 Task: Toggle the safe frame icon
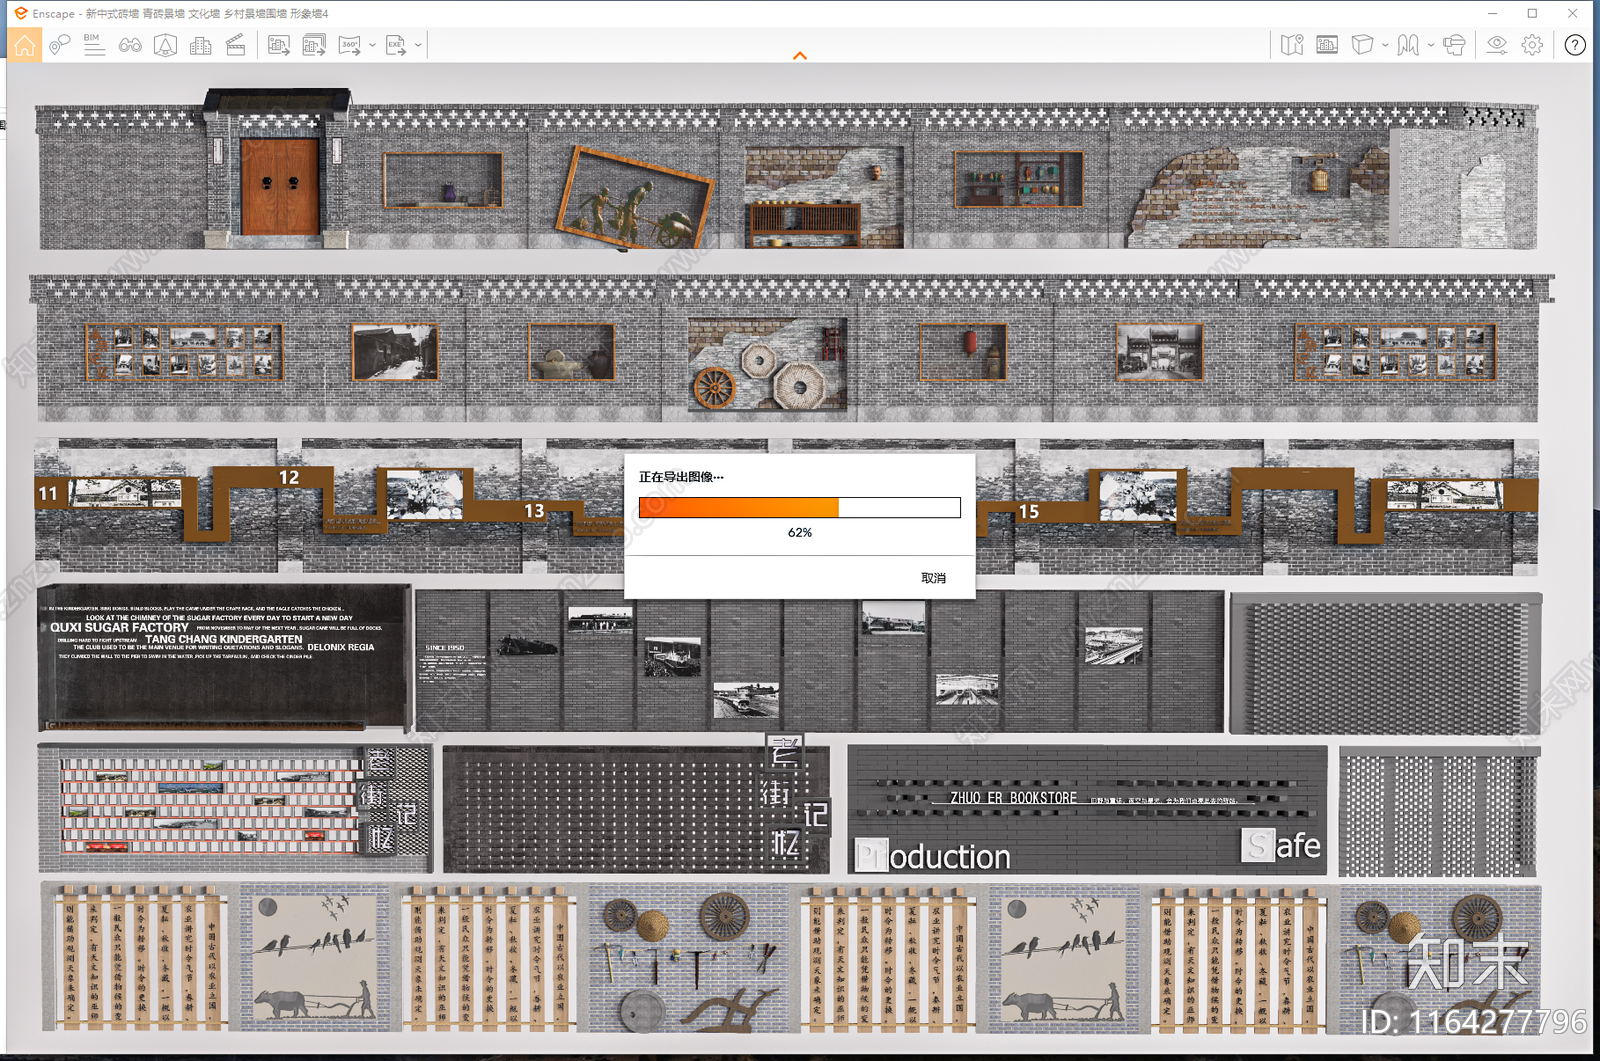pos(1327,45)
